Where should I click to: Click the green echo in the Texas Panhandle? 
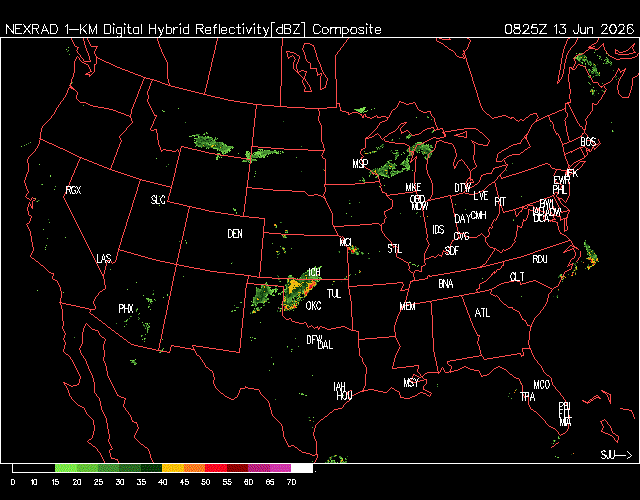[263, 296]
